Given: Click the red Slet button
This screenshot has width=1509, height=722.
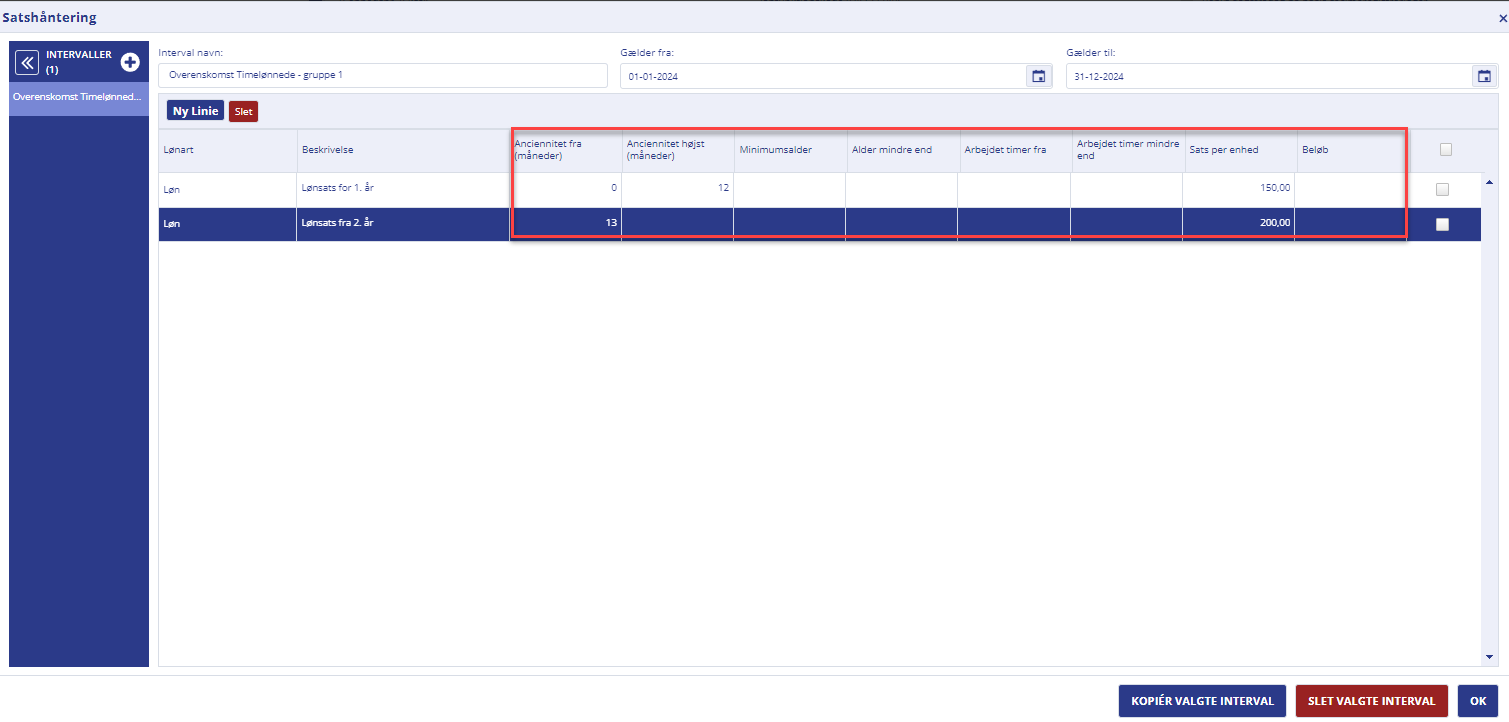Looking at the screenshot, I should click(243, 111).
